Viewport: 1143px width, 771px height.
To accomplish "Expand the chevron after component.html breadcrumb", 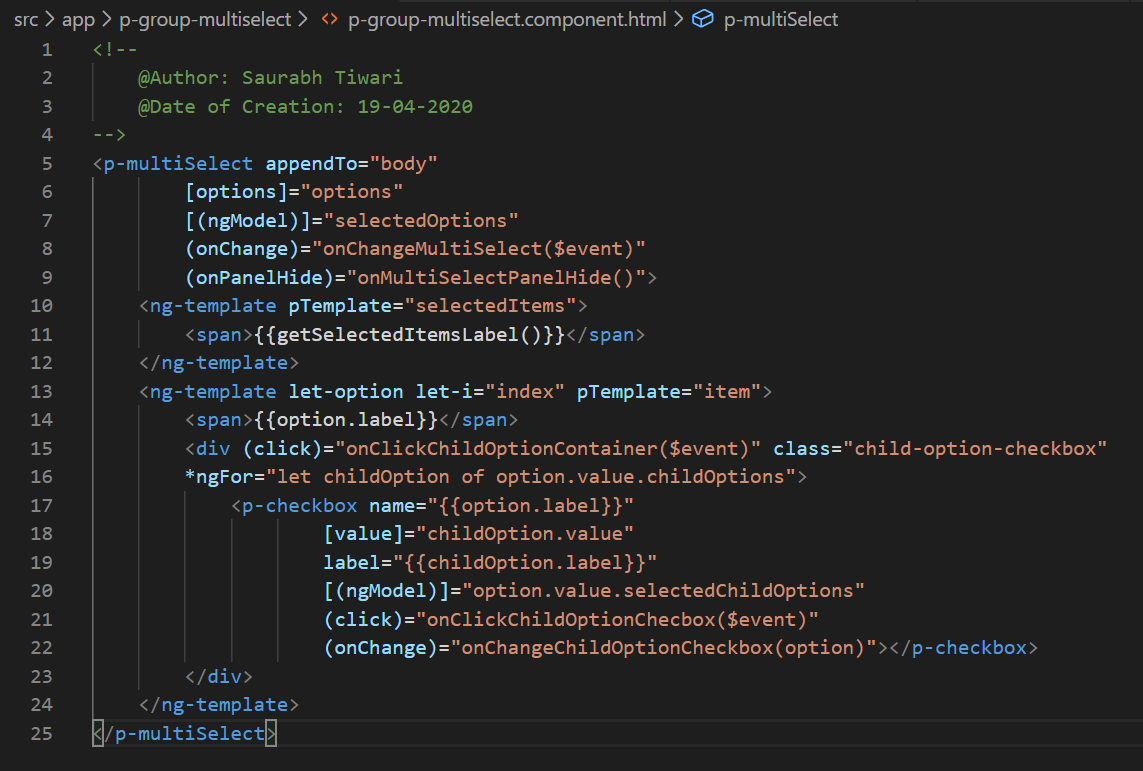I will 678,20.
